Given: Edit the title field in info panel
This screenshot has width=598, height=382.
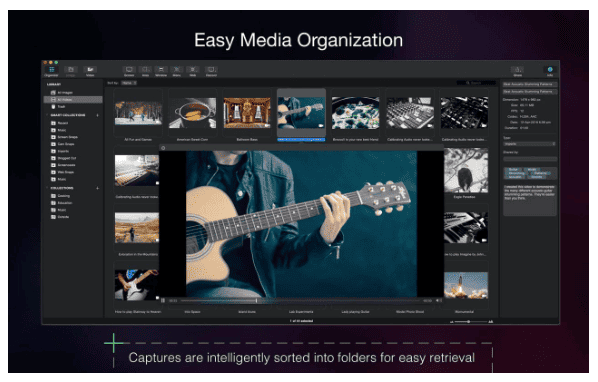Looking at the screenshot, I should [x=530, y=84].
